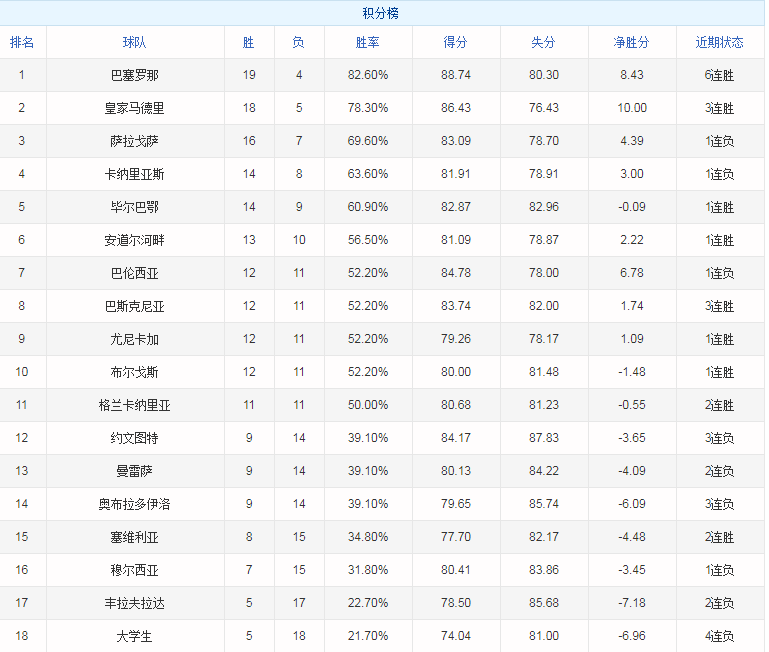The width and height of the screenshot is (769, 652).
Task: Click the 负 column header
Action: [x=298, y=42]
